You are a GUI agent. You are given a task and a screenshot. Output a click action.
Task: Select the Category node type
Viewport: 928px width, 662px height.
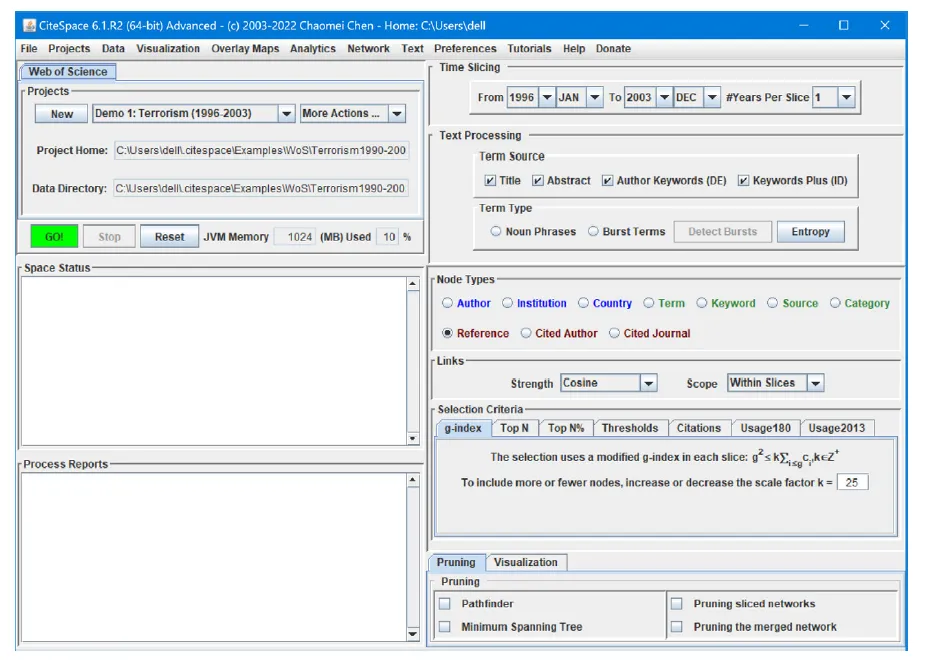click(835, 303)
